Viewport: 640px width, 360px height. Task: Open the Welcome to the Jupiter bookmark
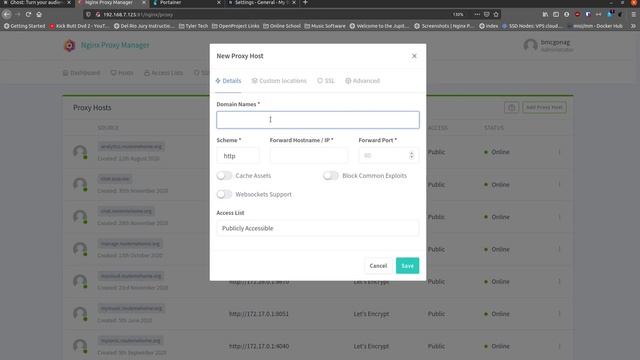[x=379, y=26]
